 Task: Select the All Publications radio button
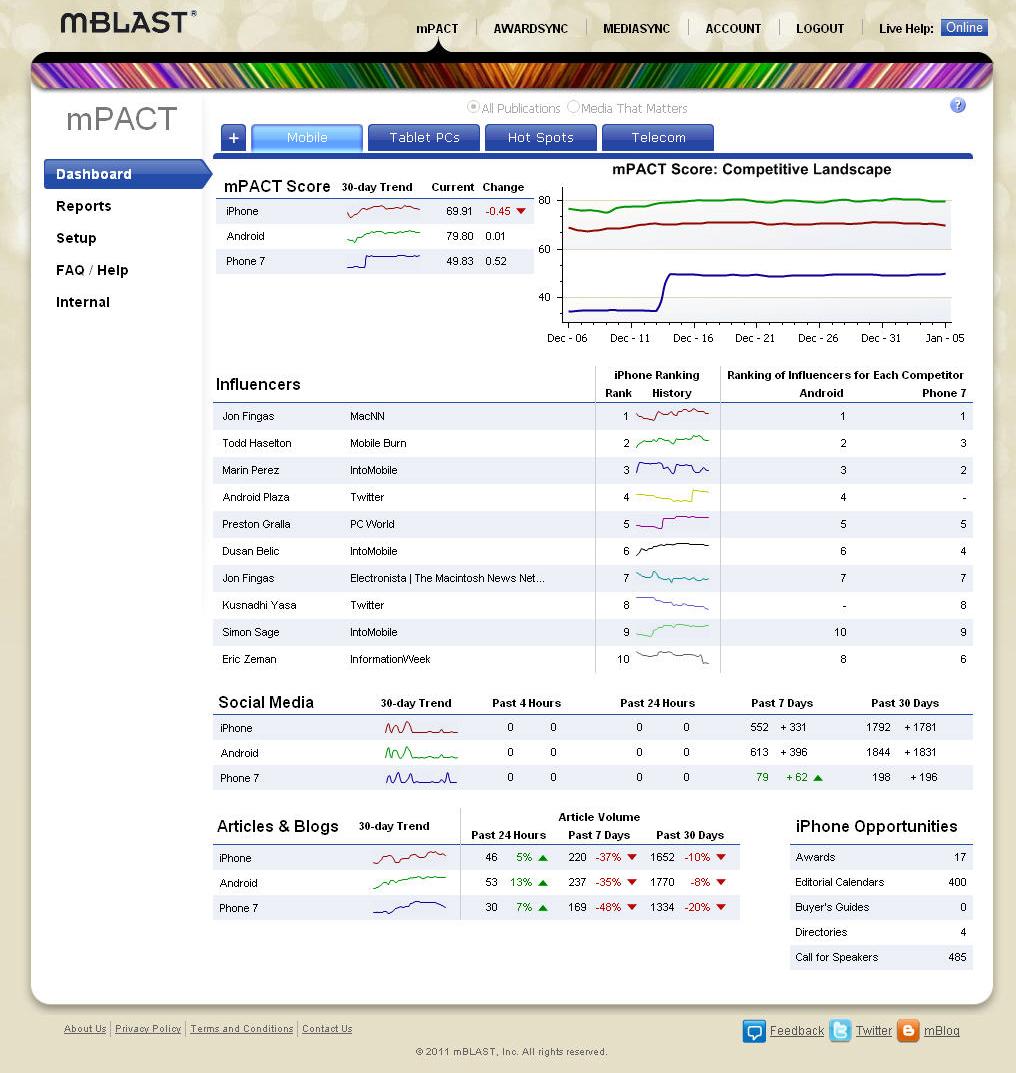pyautogui.click(x=474, y=107)
